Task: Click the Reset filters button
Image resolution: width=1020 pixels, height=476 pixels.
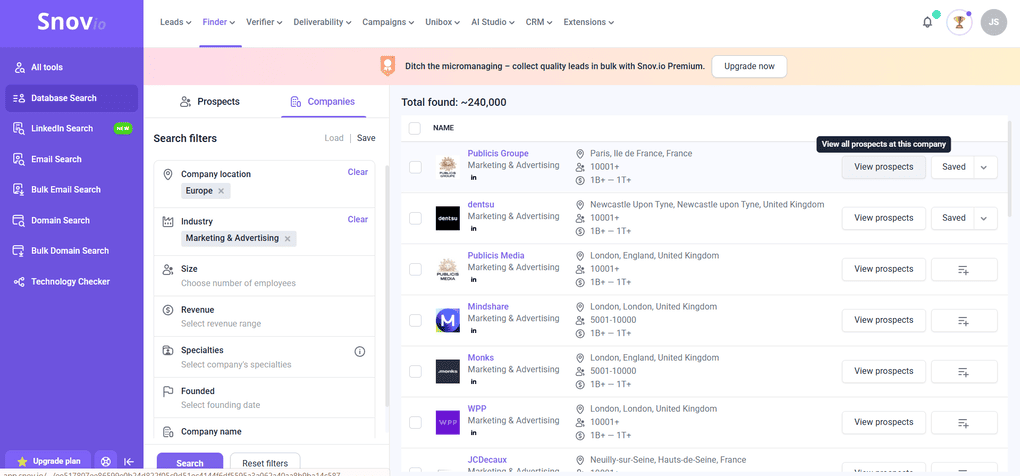Action: [x=265, y=463]
